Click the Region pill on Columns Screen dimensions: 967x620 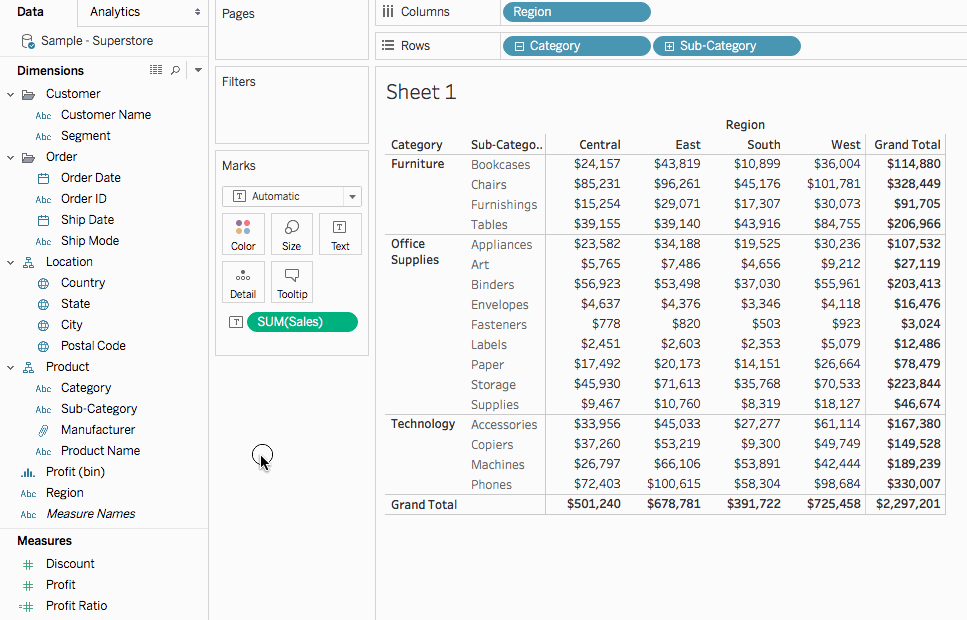[x=577, y=12]
